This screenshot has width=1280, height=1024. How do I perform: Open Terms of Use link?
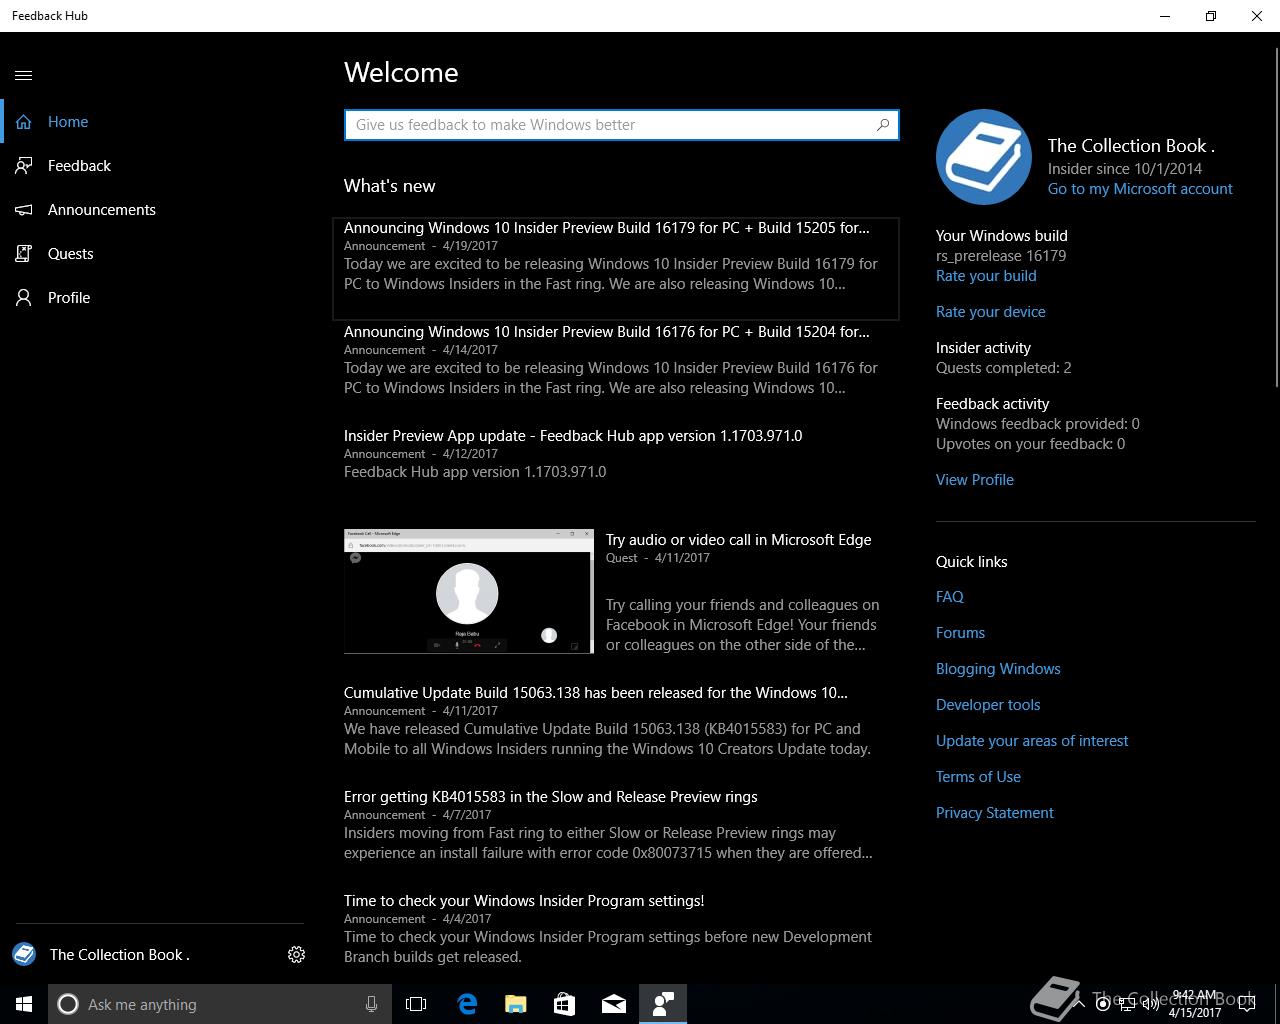coord(978,777)
